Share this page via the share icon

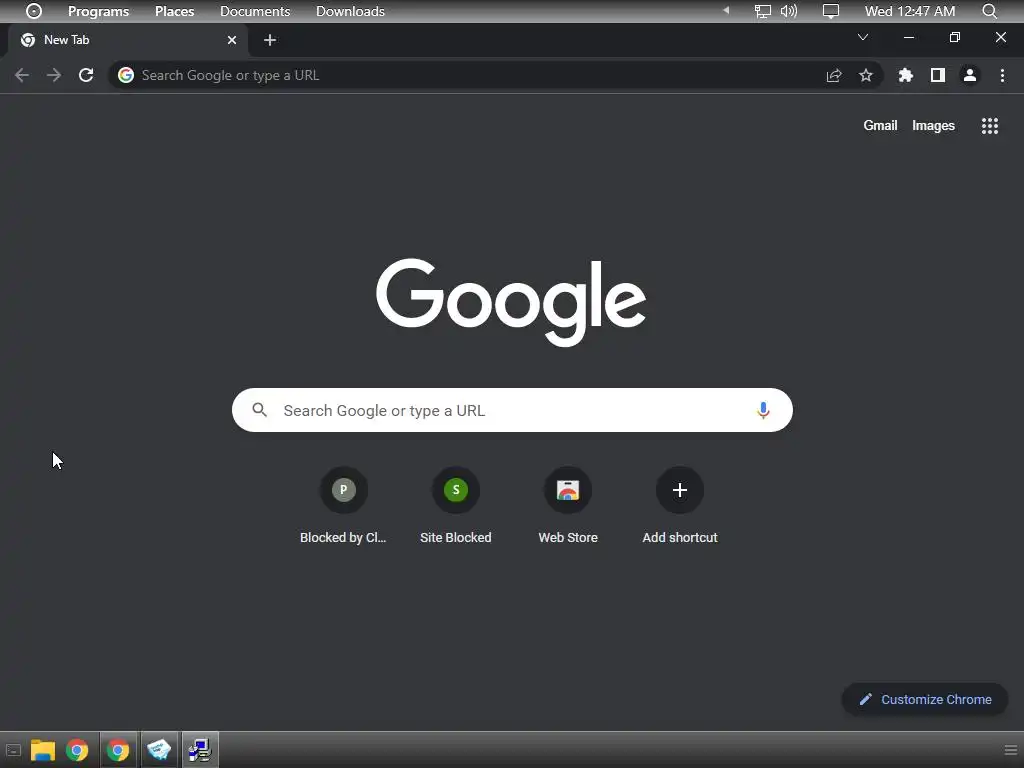pos(834,75)
